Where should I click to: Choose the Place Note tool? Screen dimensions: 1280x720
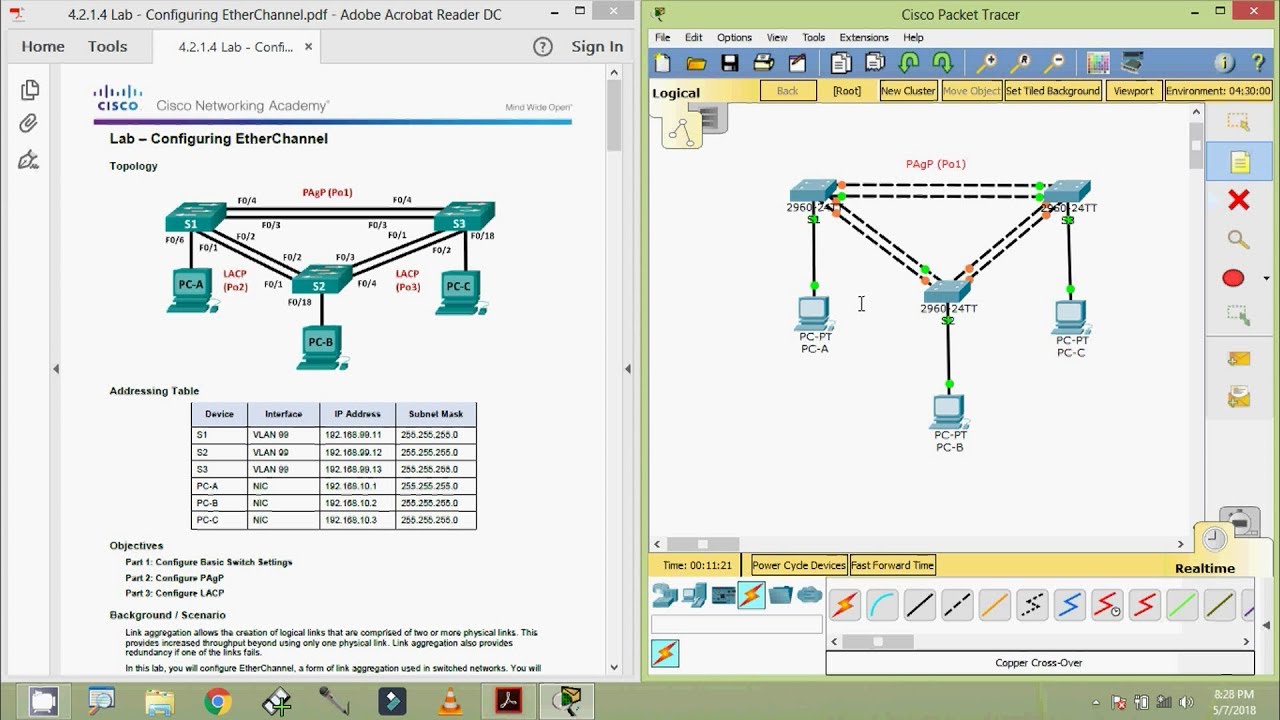[x=1239, y=162]
